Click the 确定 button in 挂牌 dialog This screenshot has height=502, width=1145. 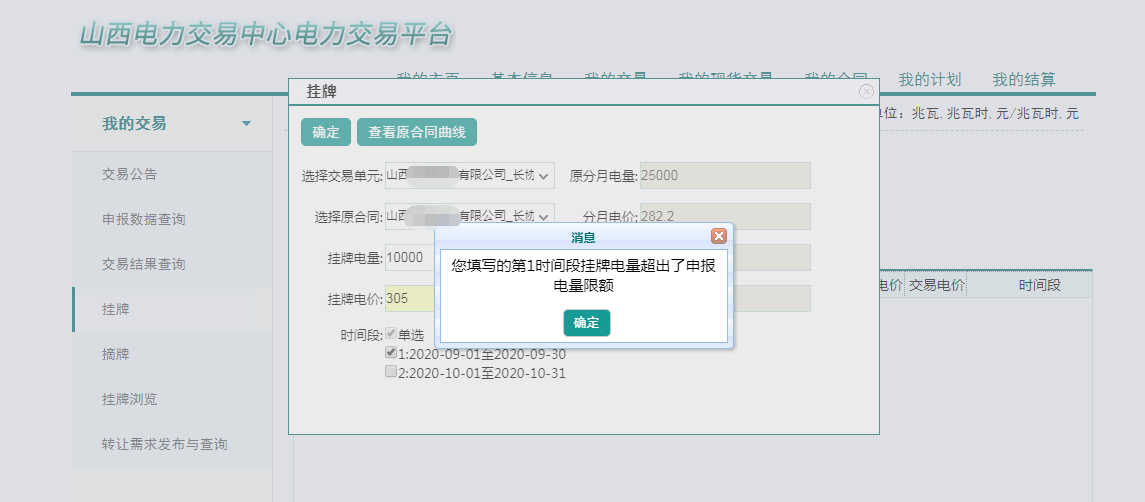(325, 132)
